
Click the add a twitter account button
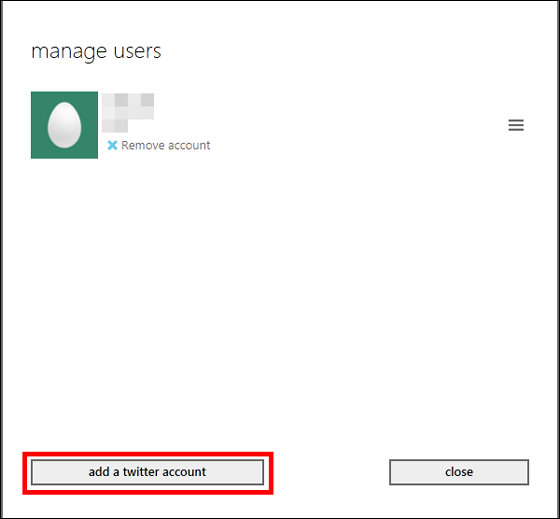coord(148,472)
